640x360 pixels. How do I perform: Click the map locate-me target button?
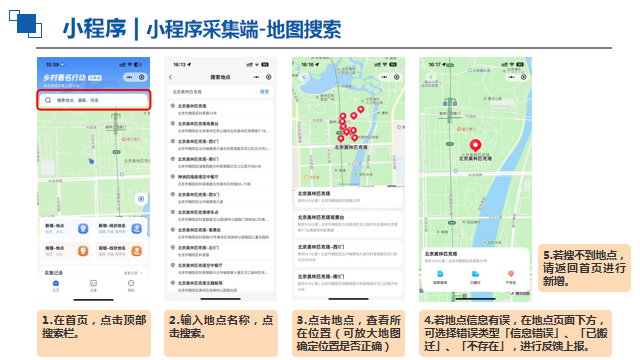tap(141, 199)
